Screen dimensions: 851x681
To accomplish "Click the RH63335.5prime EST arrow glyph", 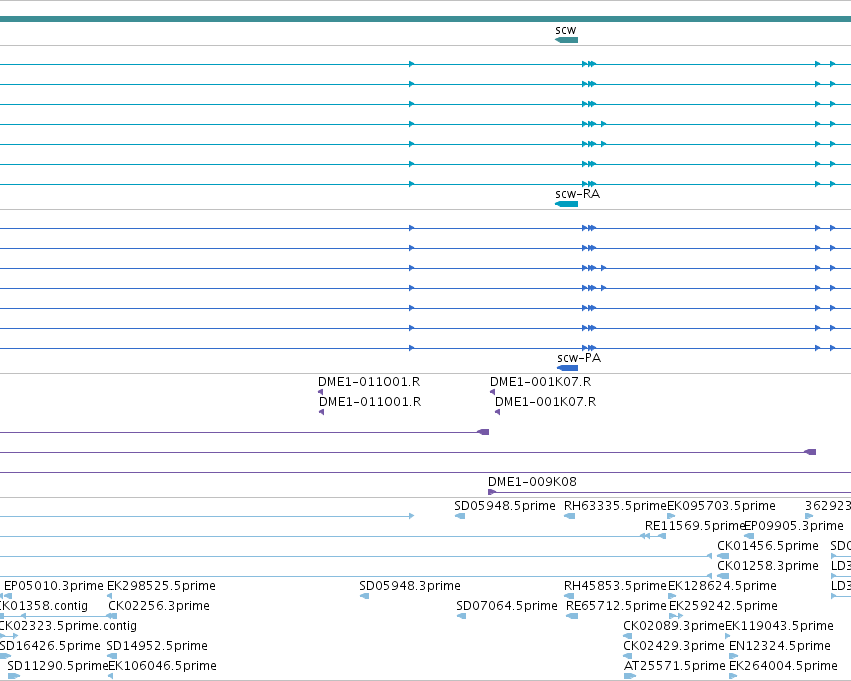I will pyautogui.click(x=569, y=516).
